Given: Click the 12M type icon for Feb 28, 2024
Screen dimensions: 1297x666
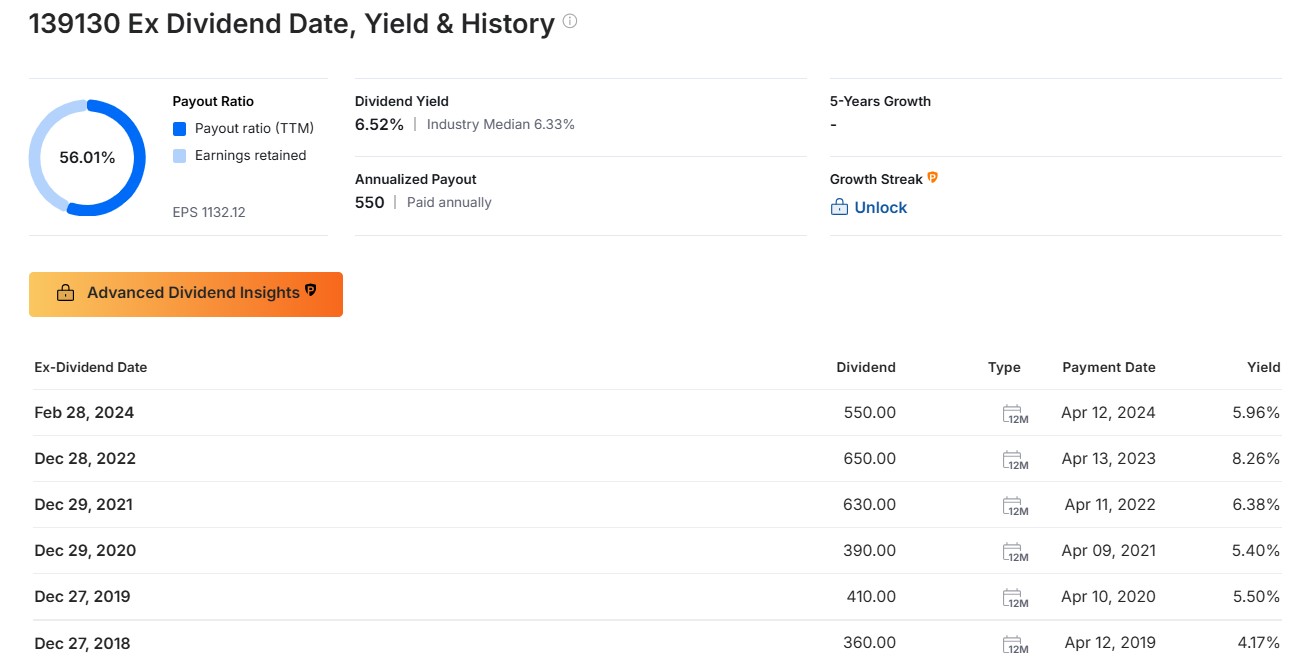Looking at the screenshot, I should [x=1014, y=414].
